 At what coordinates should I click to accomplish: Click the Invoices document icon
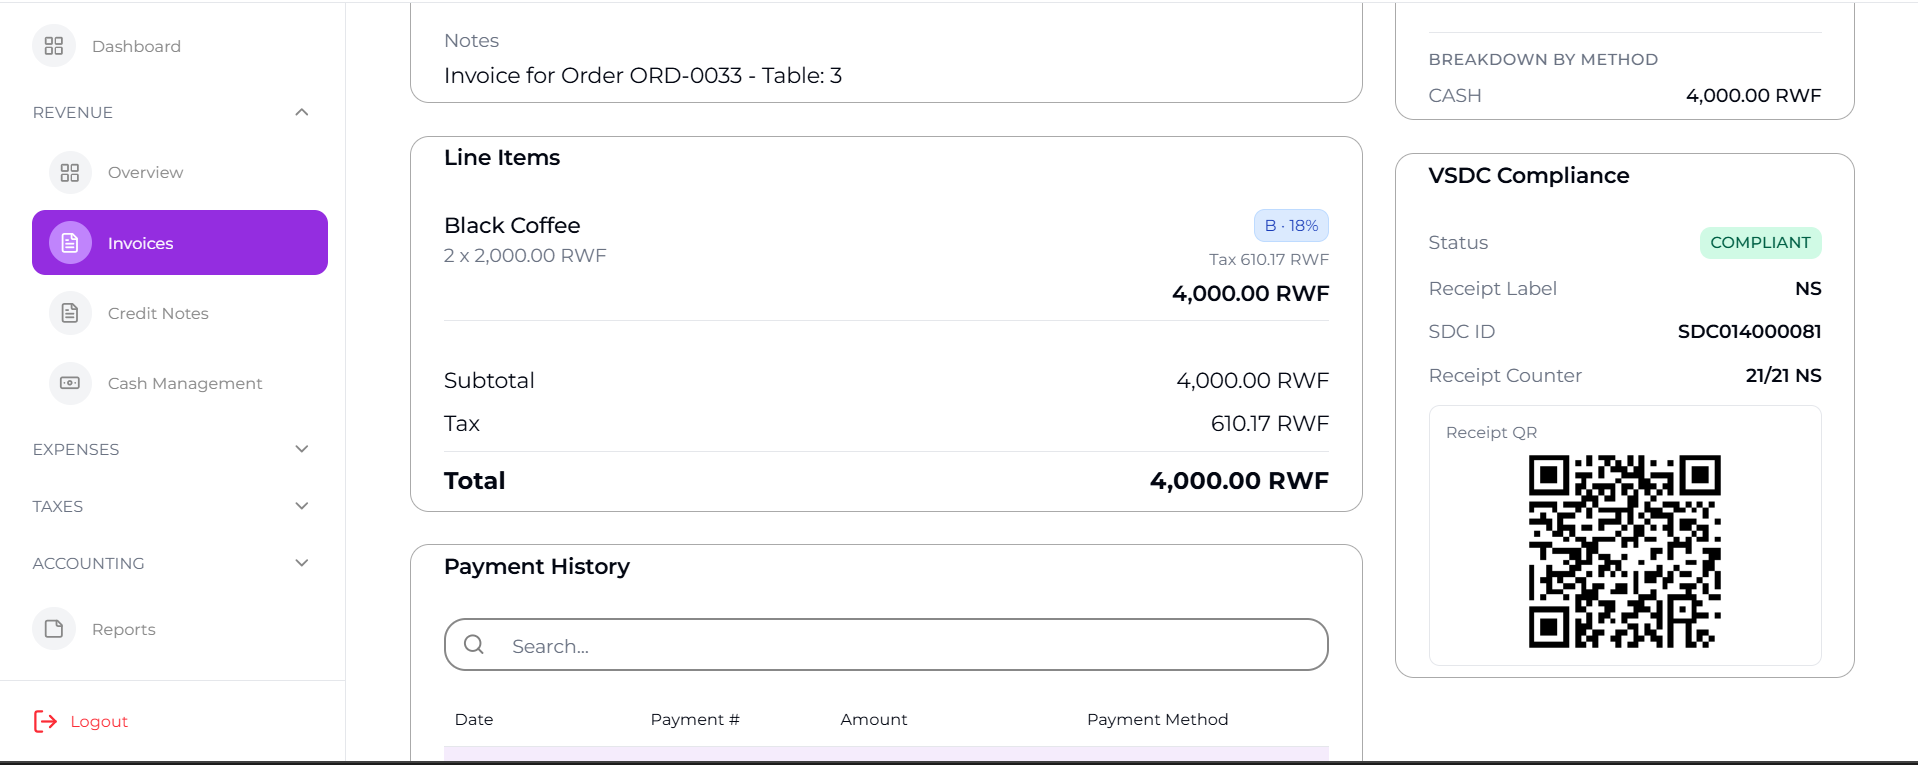pyautogui.click(x=70, y=243)
